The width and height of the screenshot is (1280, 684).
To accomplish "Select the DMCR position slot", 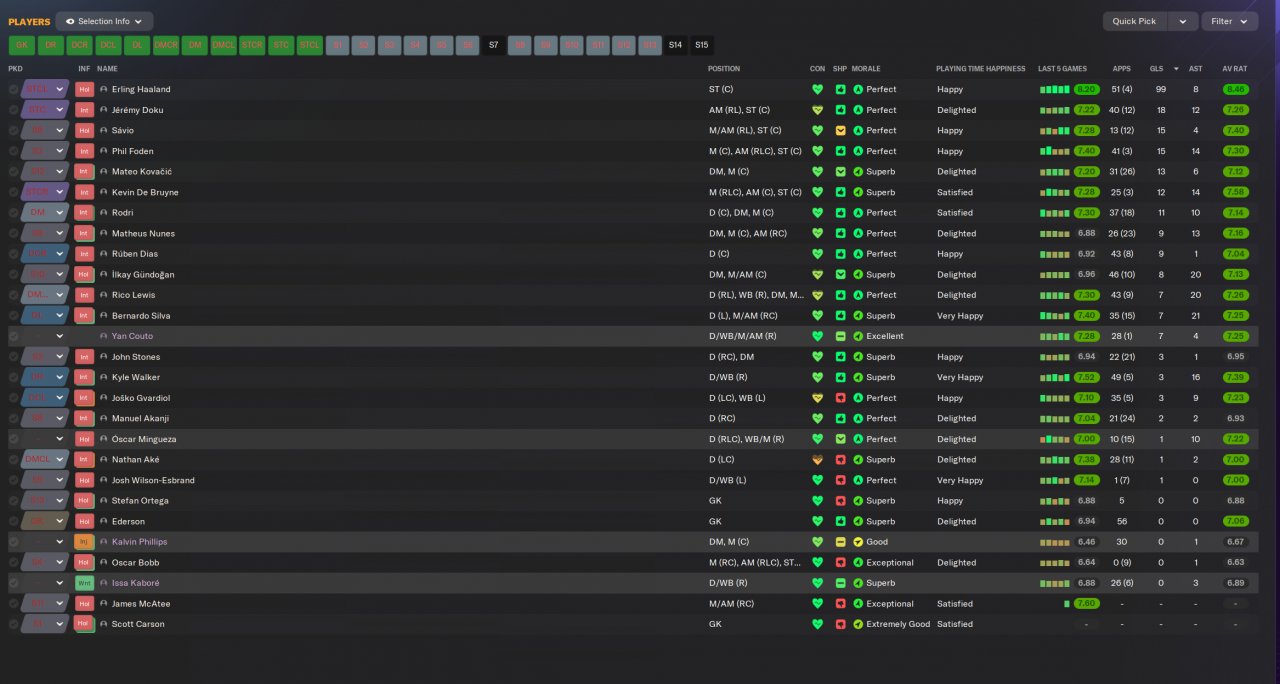I will click(166, 45).
